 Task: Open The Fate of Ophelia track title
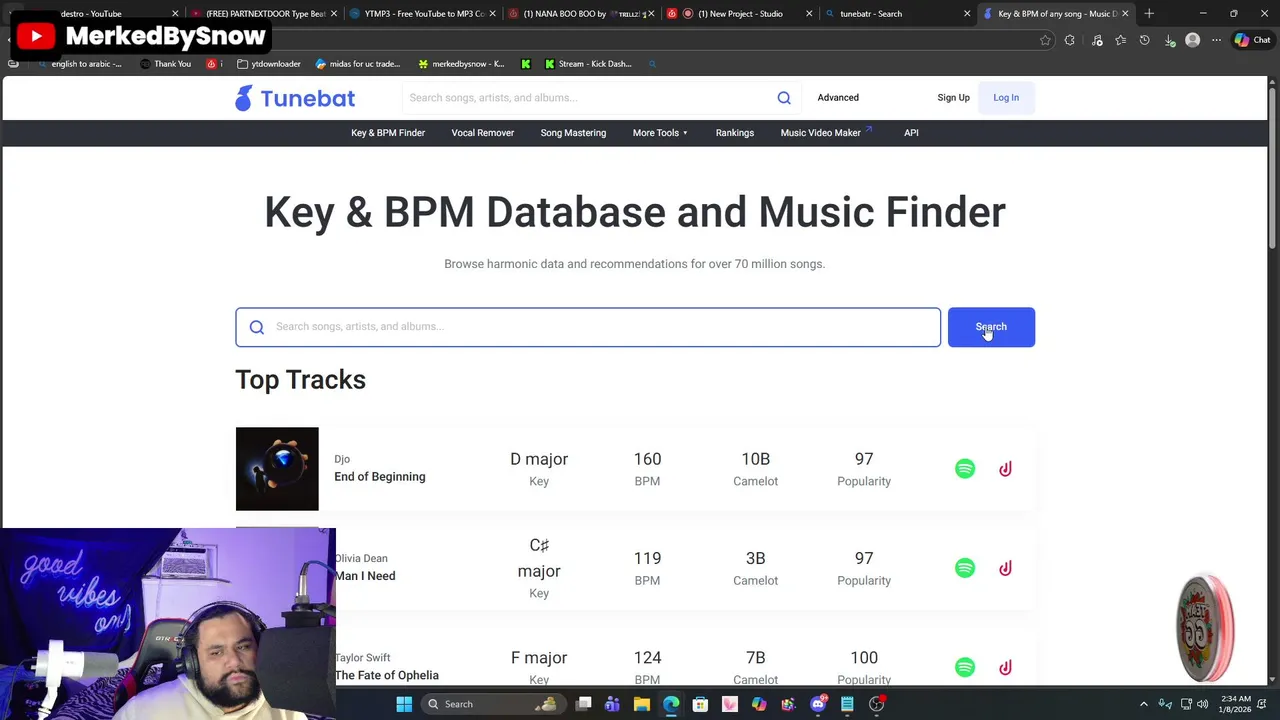coord(386,675)
